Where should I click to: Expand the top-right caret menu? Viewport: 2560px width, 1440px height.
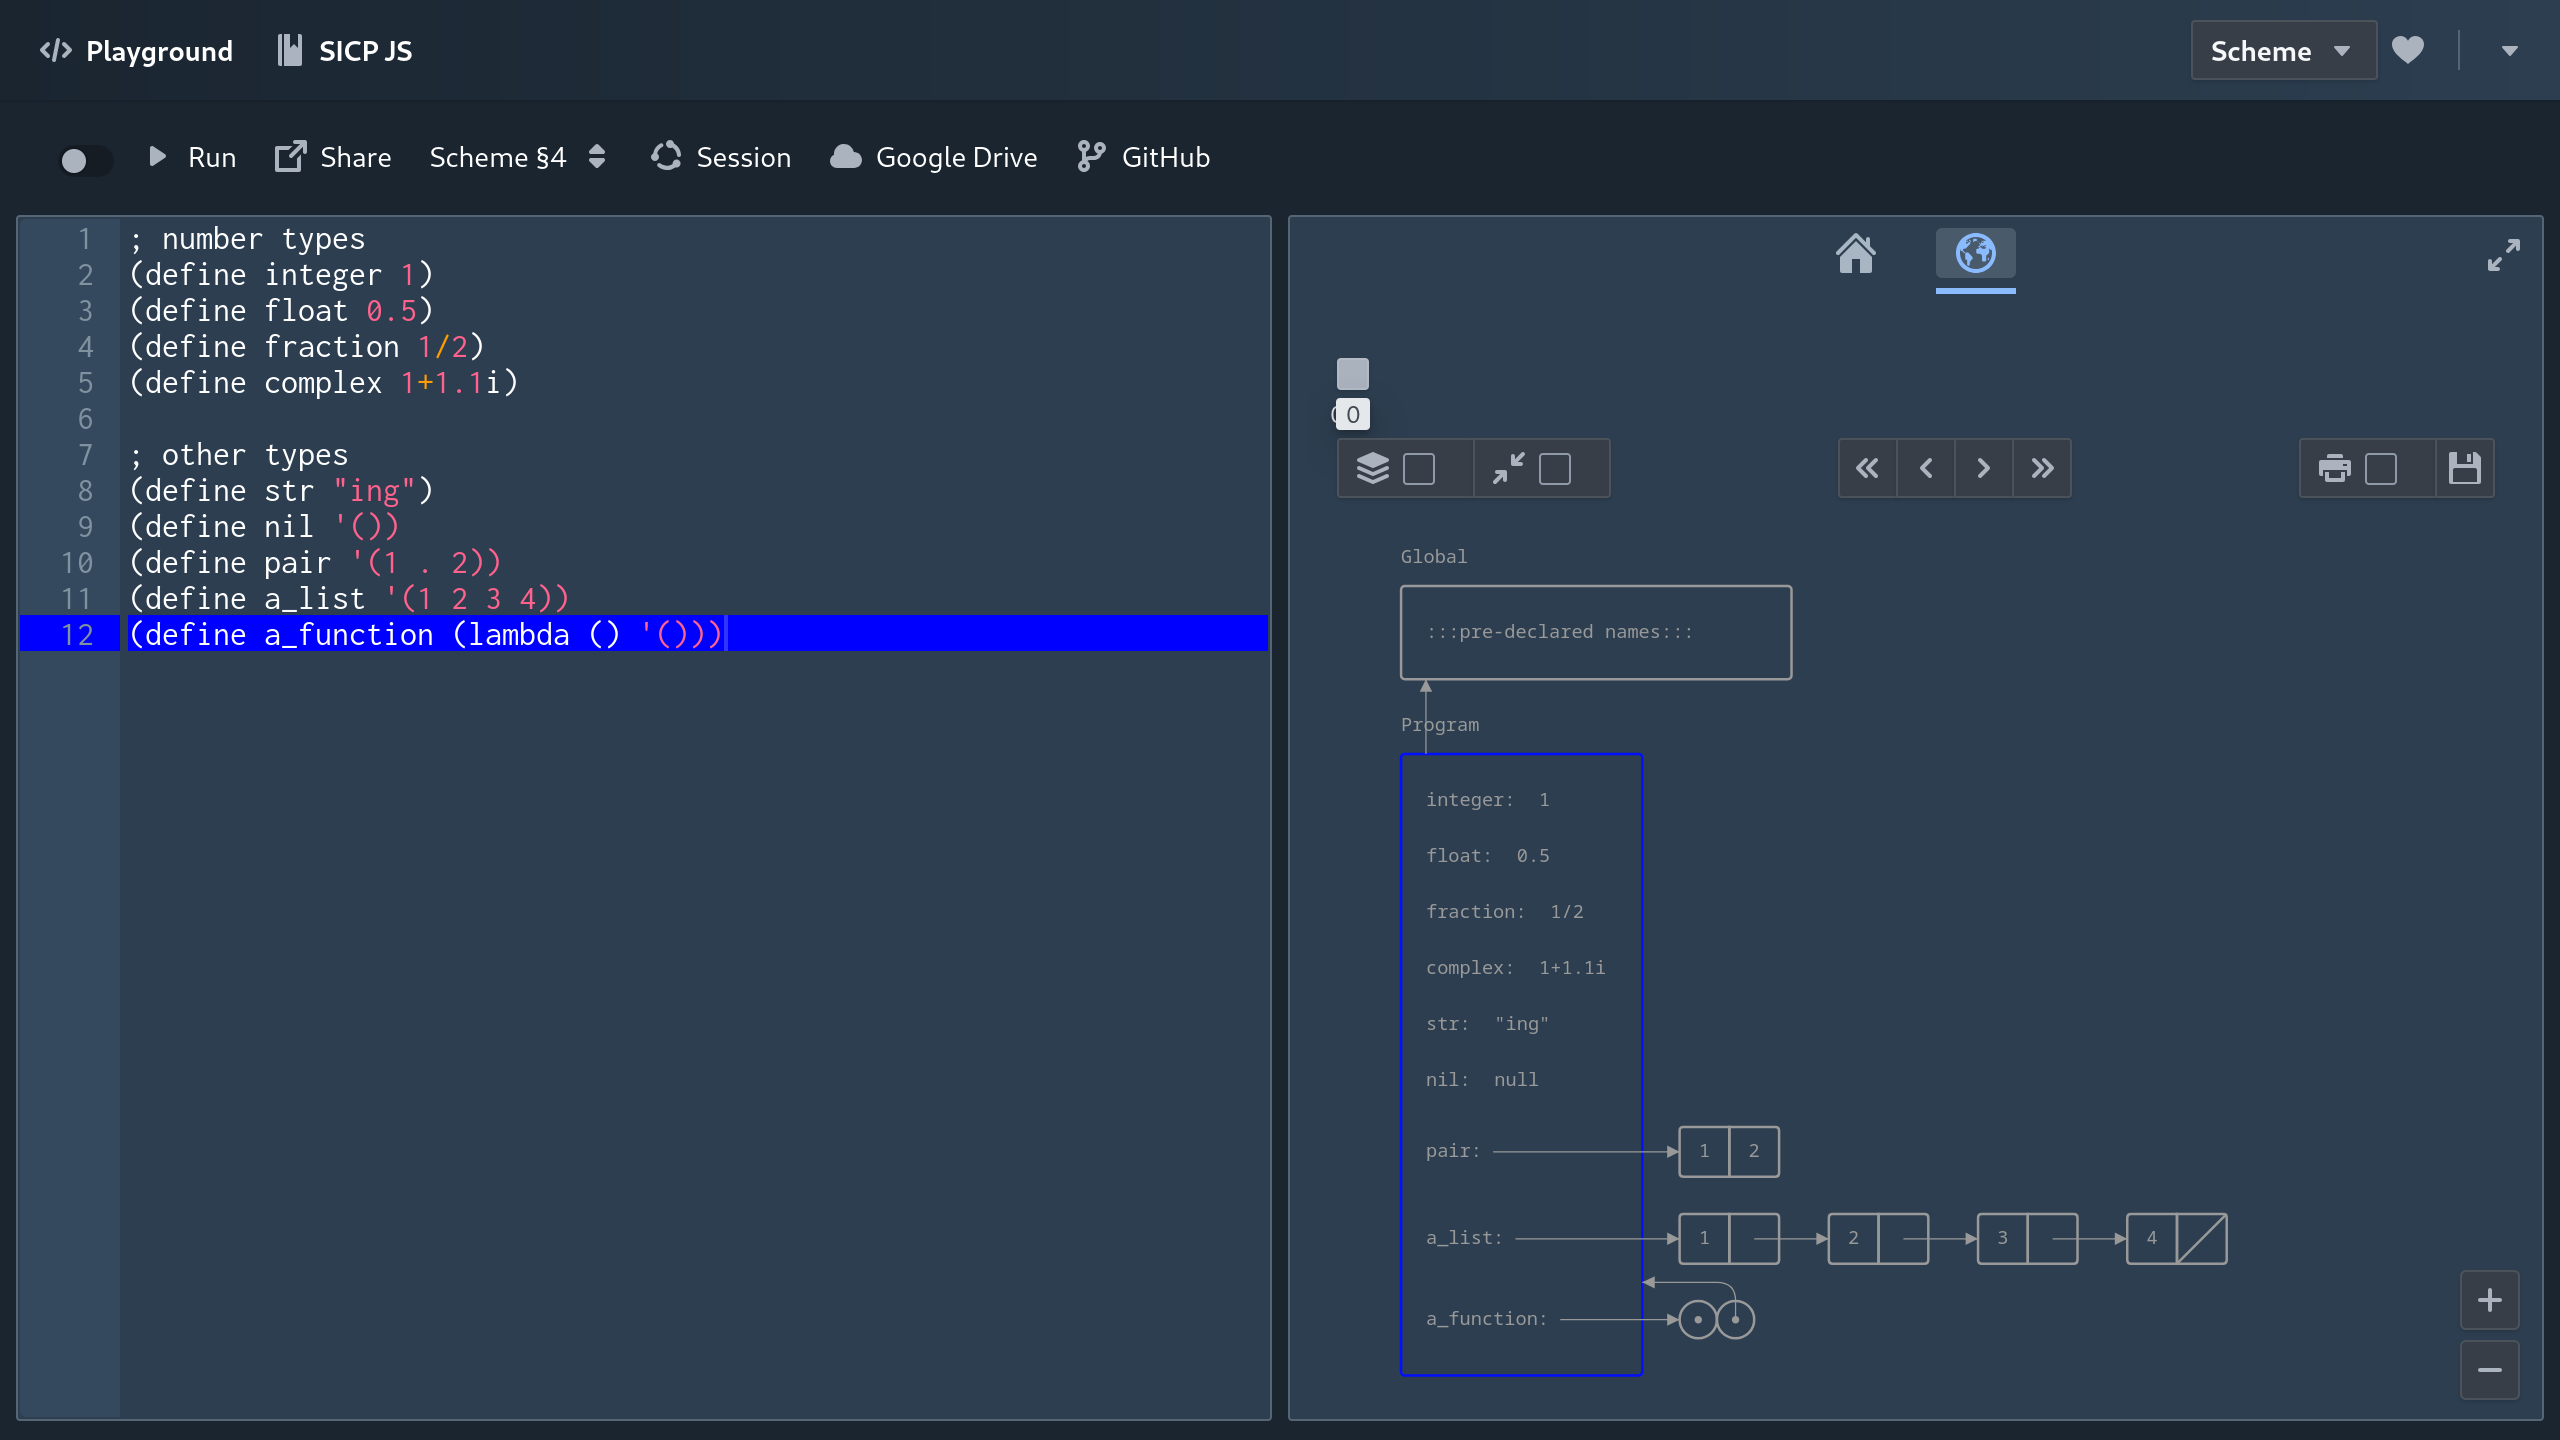(x=2509, y=51)
